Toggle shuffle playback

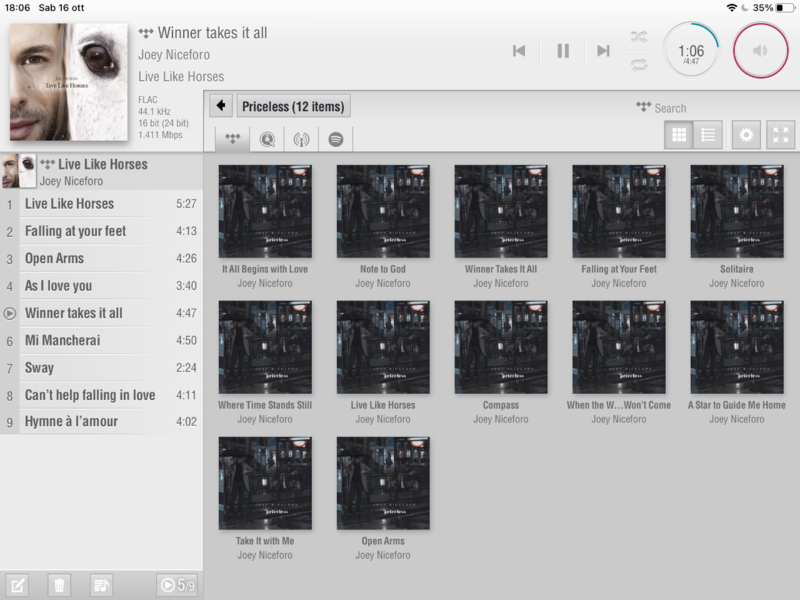[638, 37]
